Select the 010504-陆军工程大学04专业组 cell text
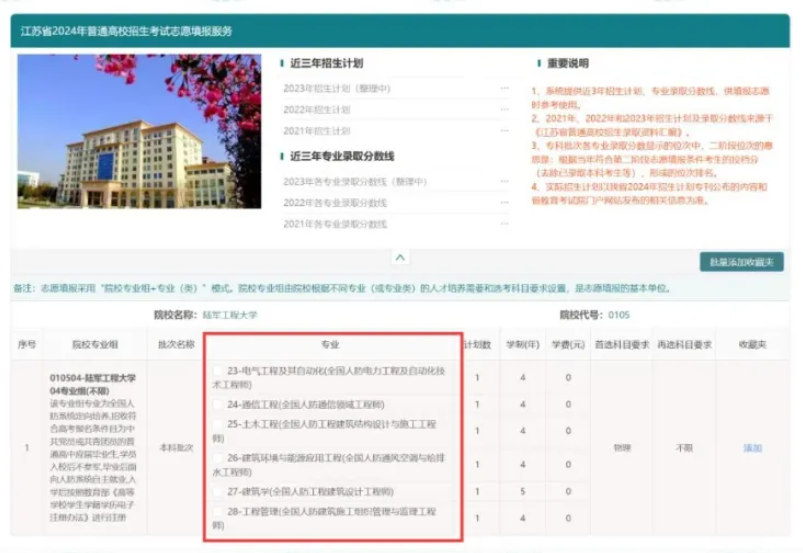 tap(93, 384)
